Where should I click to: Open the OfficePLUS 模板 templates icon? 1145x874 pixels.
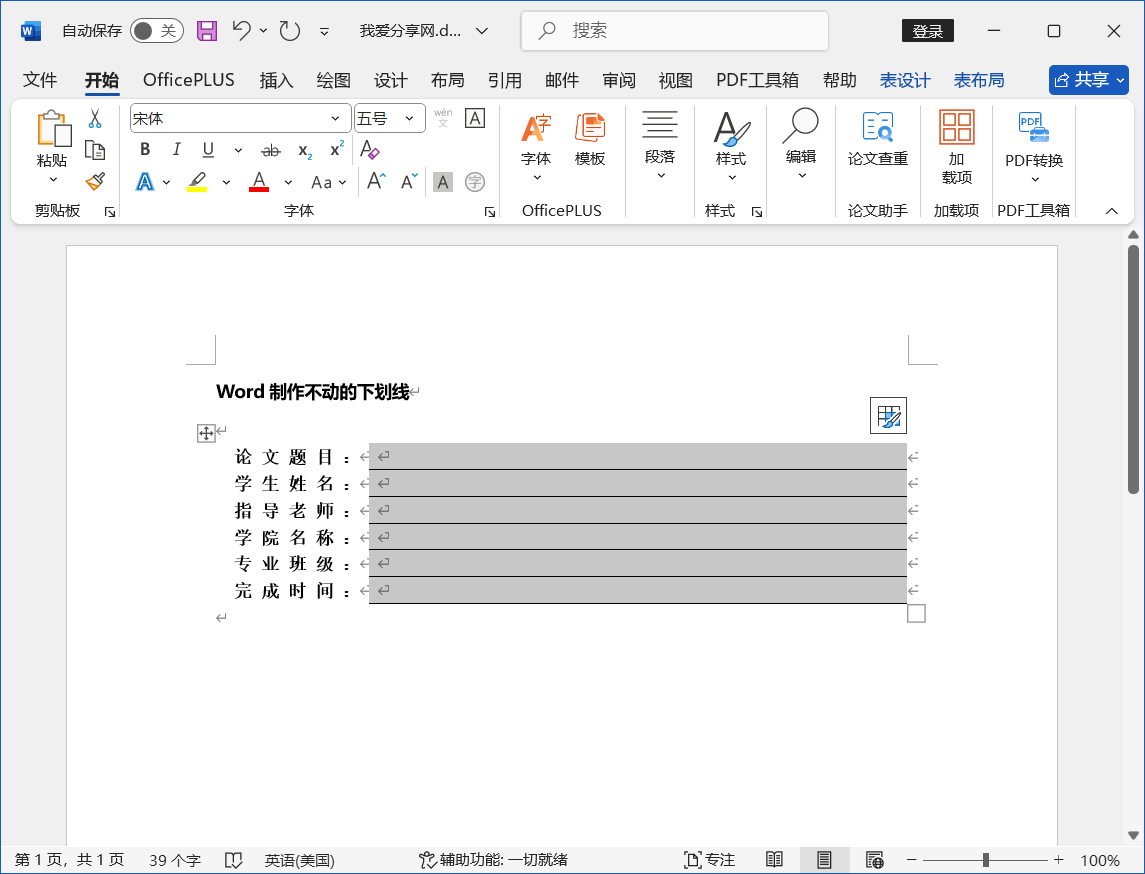coord(590,139)
